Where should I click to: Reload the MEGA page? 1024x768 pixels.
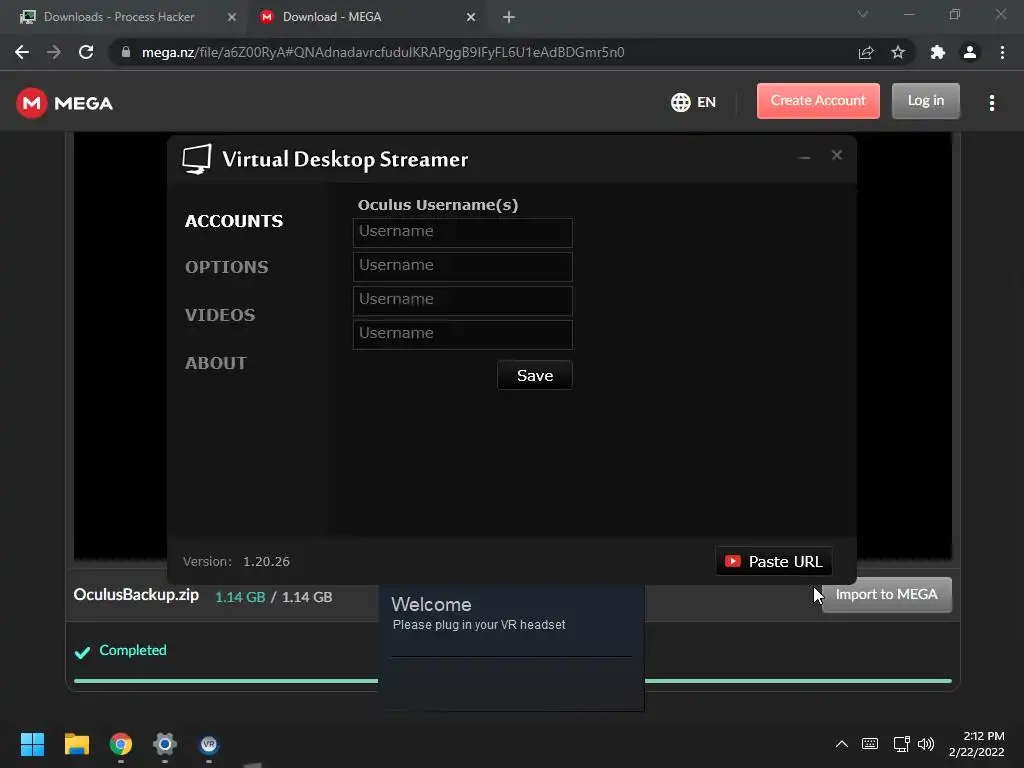pos(86,52)
